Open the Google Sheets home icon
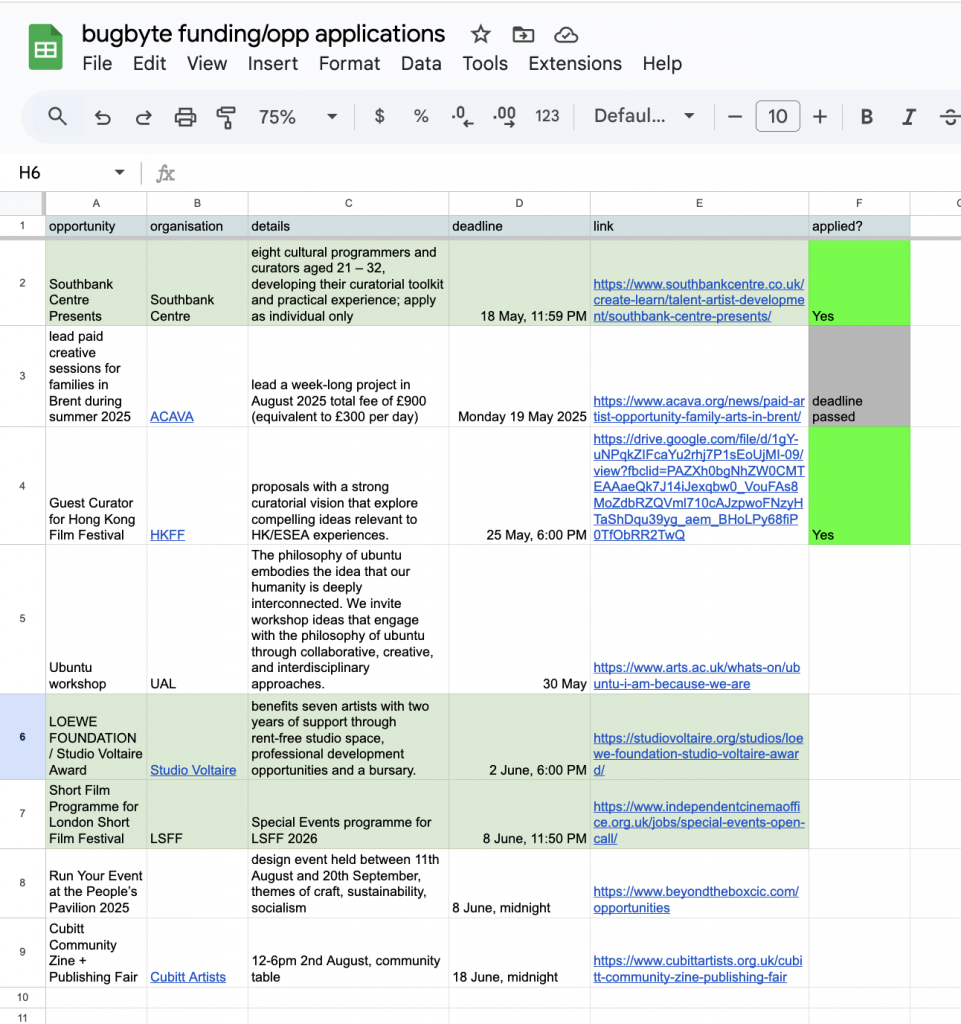This screenshot has height=1024, width=961. (x=46, y=47)
